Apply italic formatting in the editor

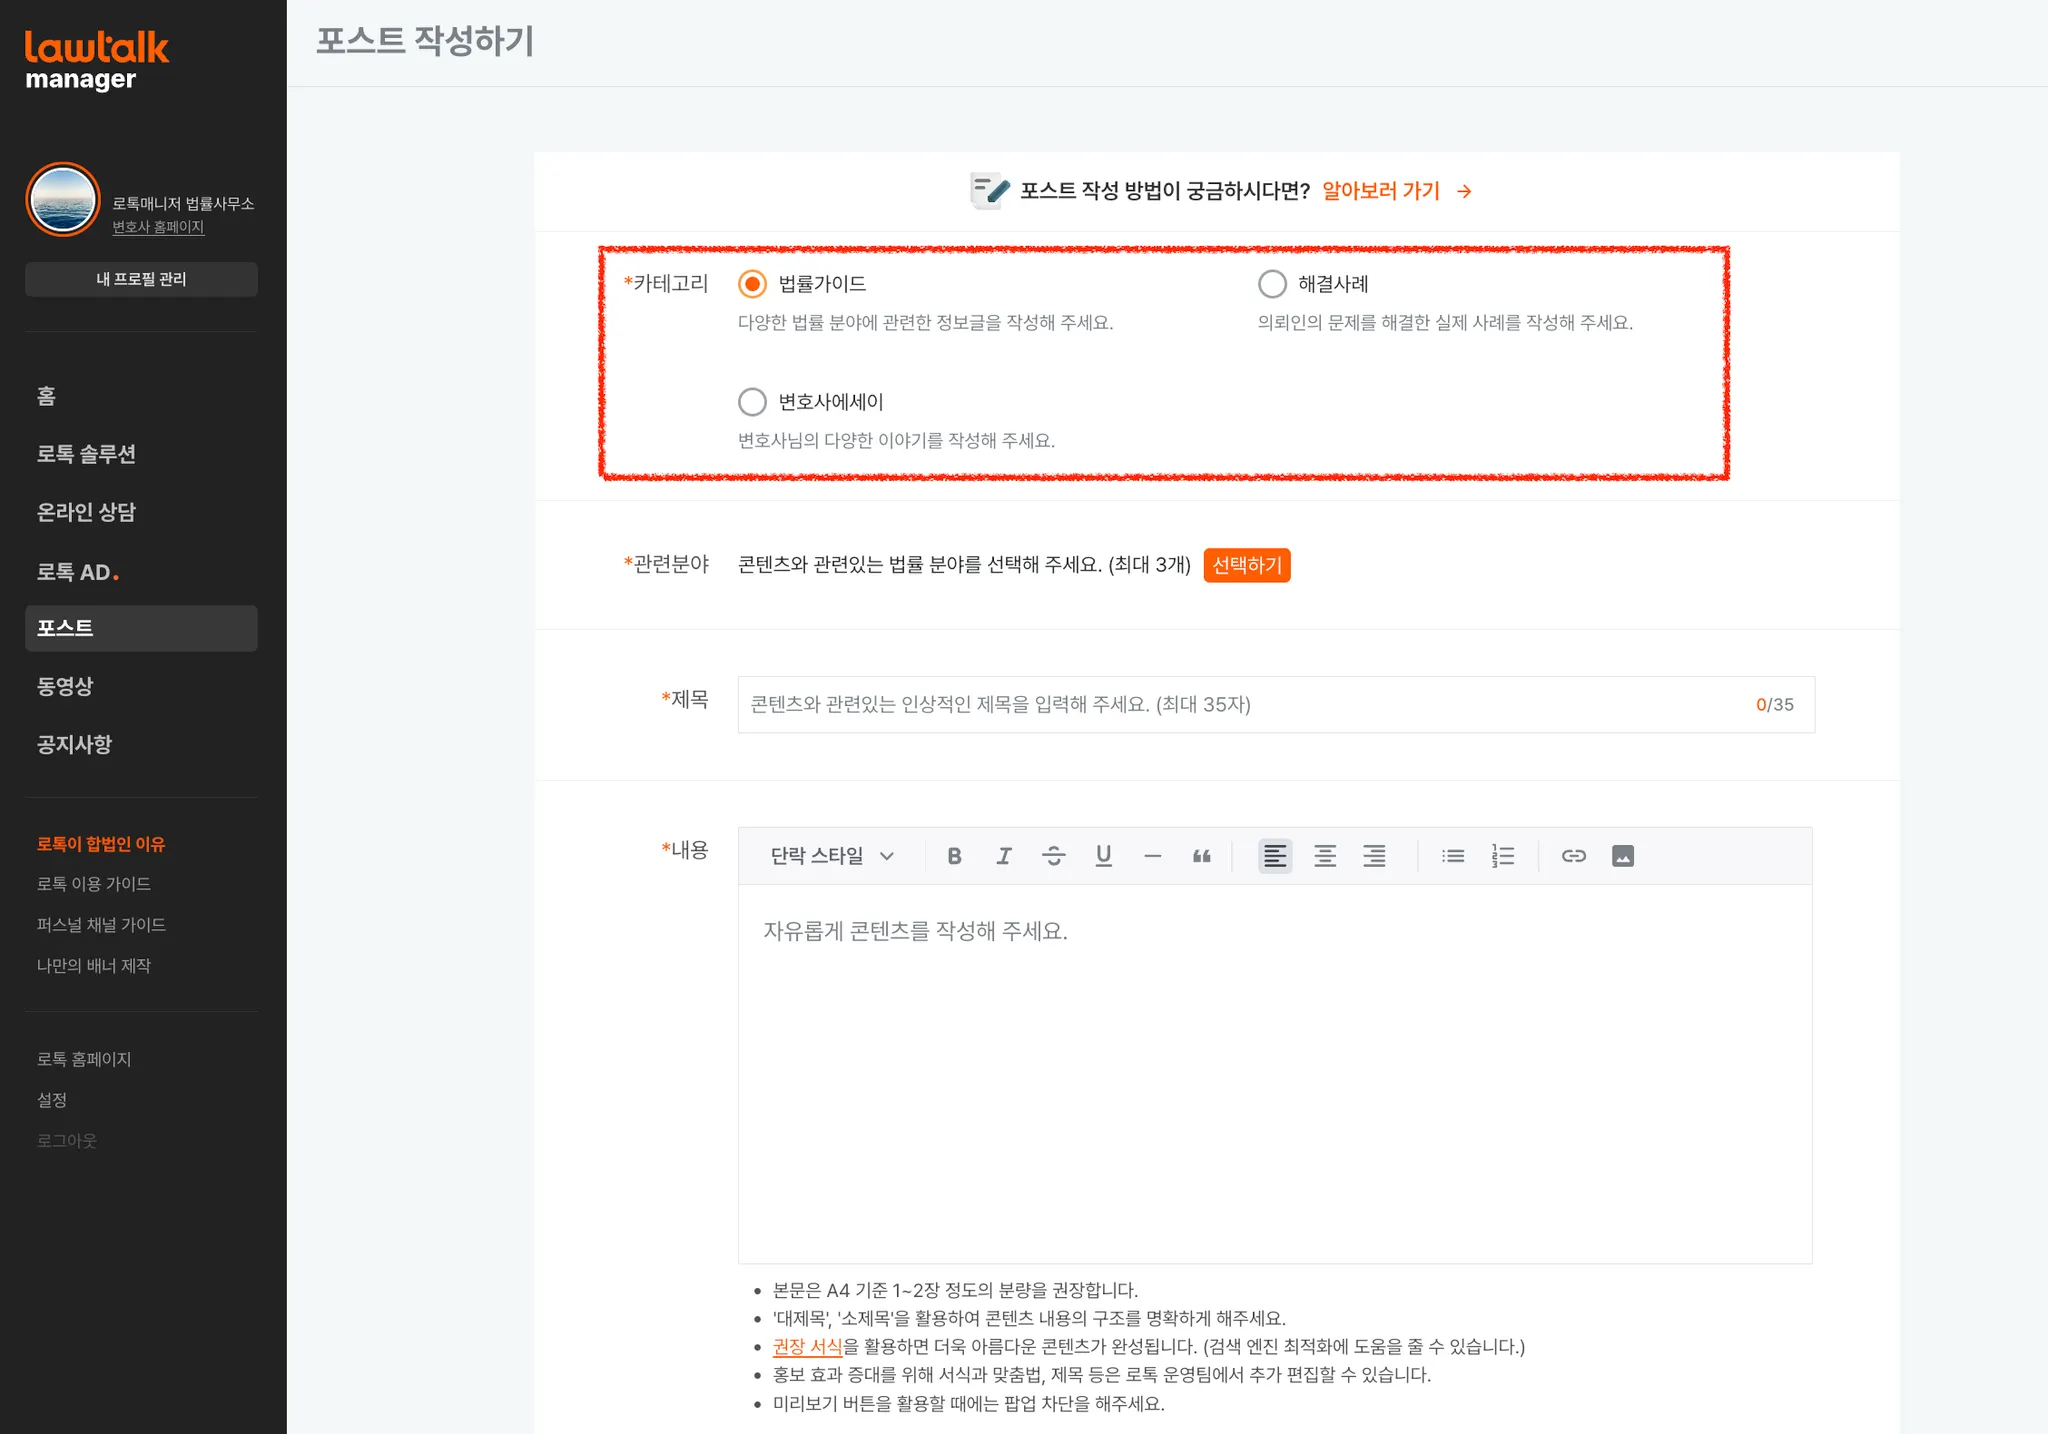pyautogui.click(x=1004, y=856)
